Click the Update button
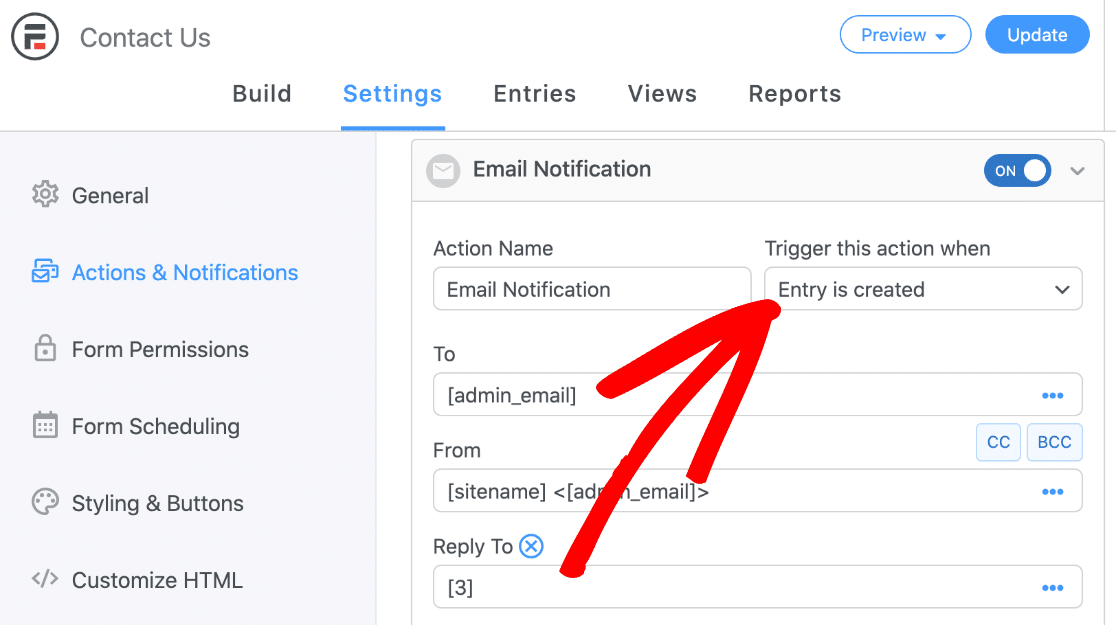Viewport: 1116px width, 625px height. [1037, 34]
